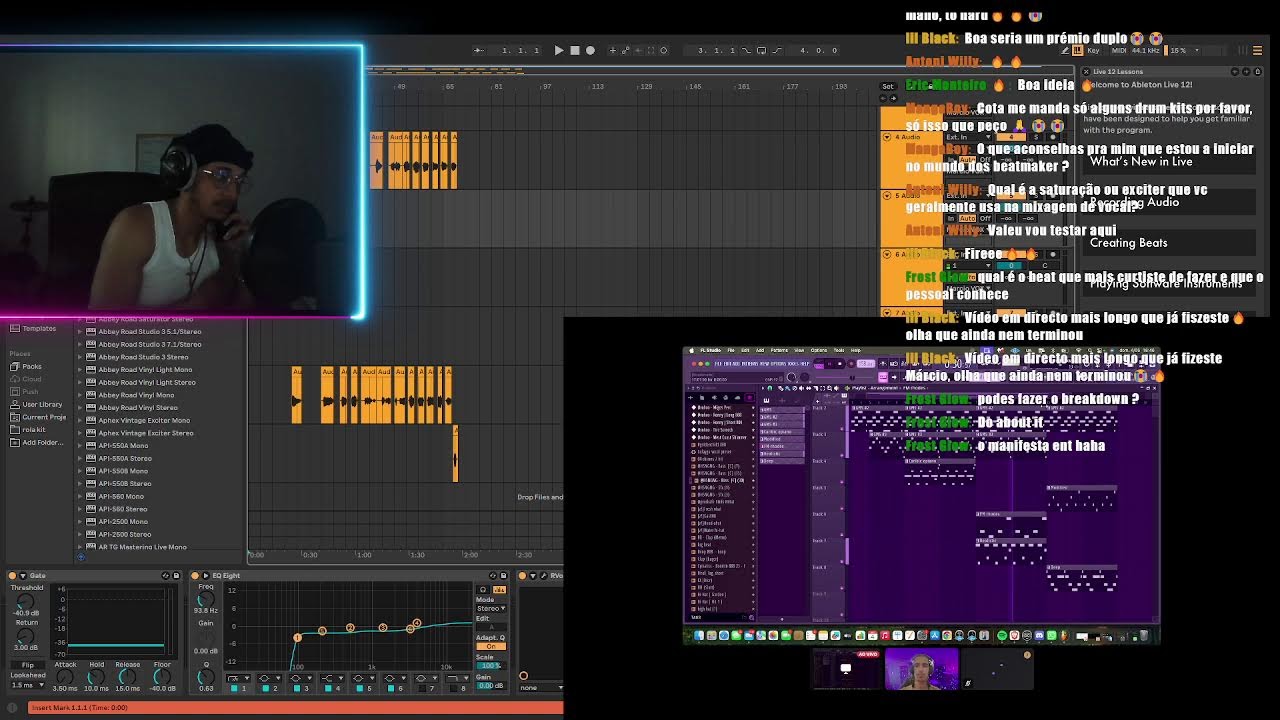Toggle the Loop switch in transport bar

coord(761,50)
